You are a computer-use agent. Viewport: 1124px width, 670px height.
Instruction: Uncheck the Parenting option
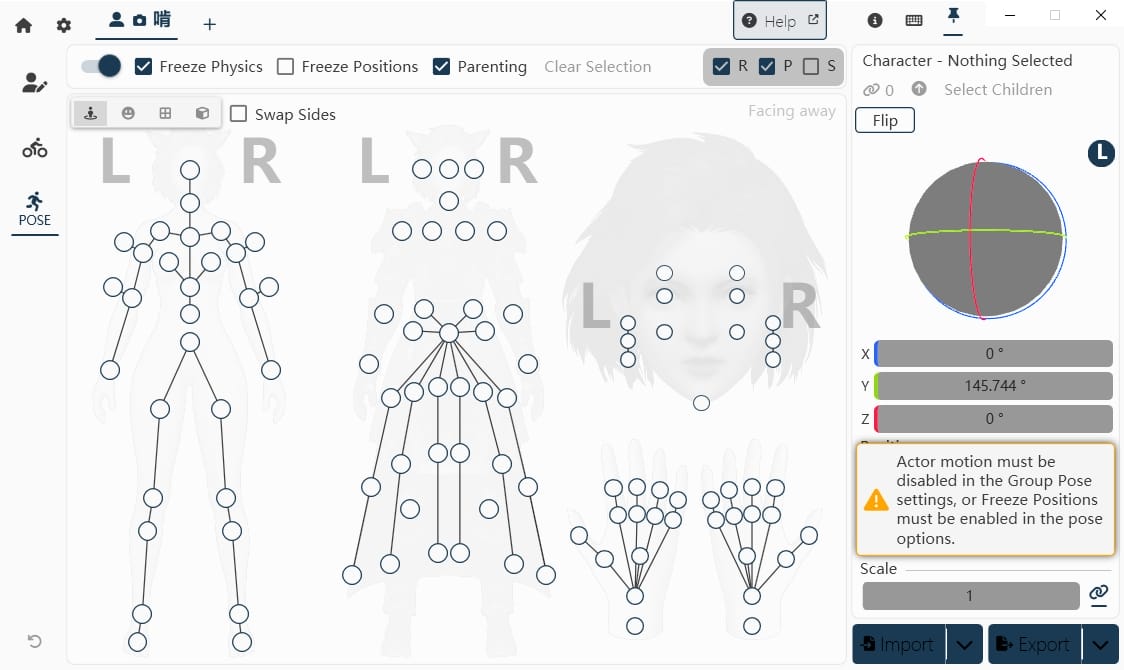click(442, 67)
